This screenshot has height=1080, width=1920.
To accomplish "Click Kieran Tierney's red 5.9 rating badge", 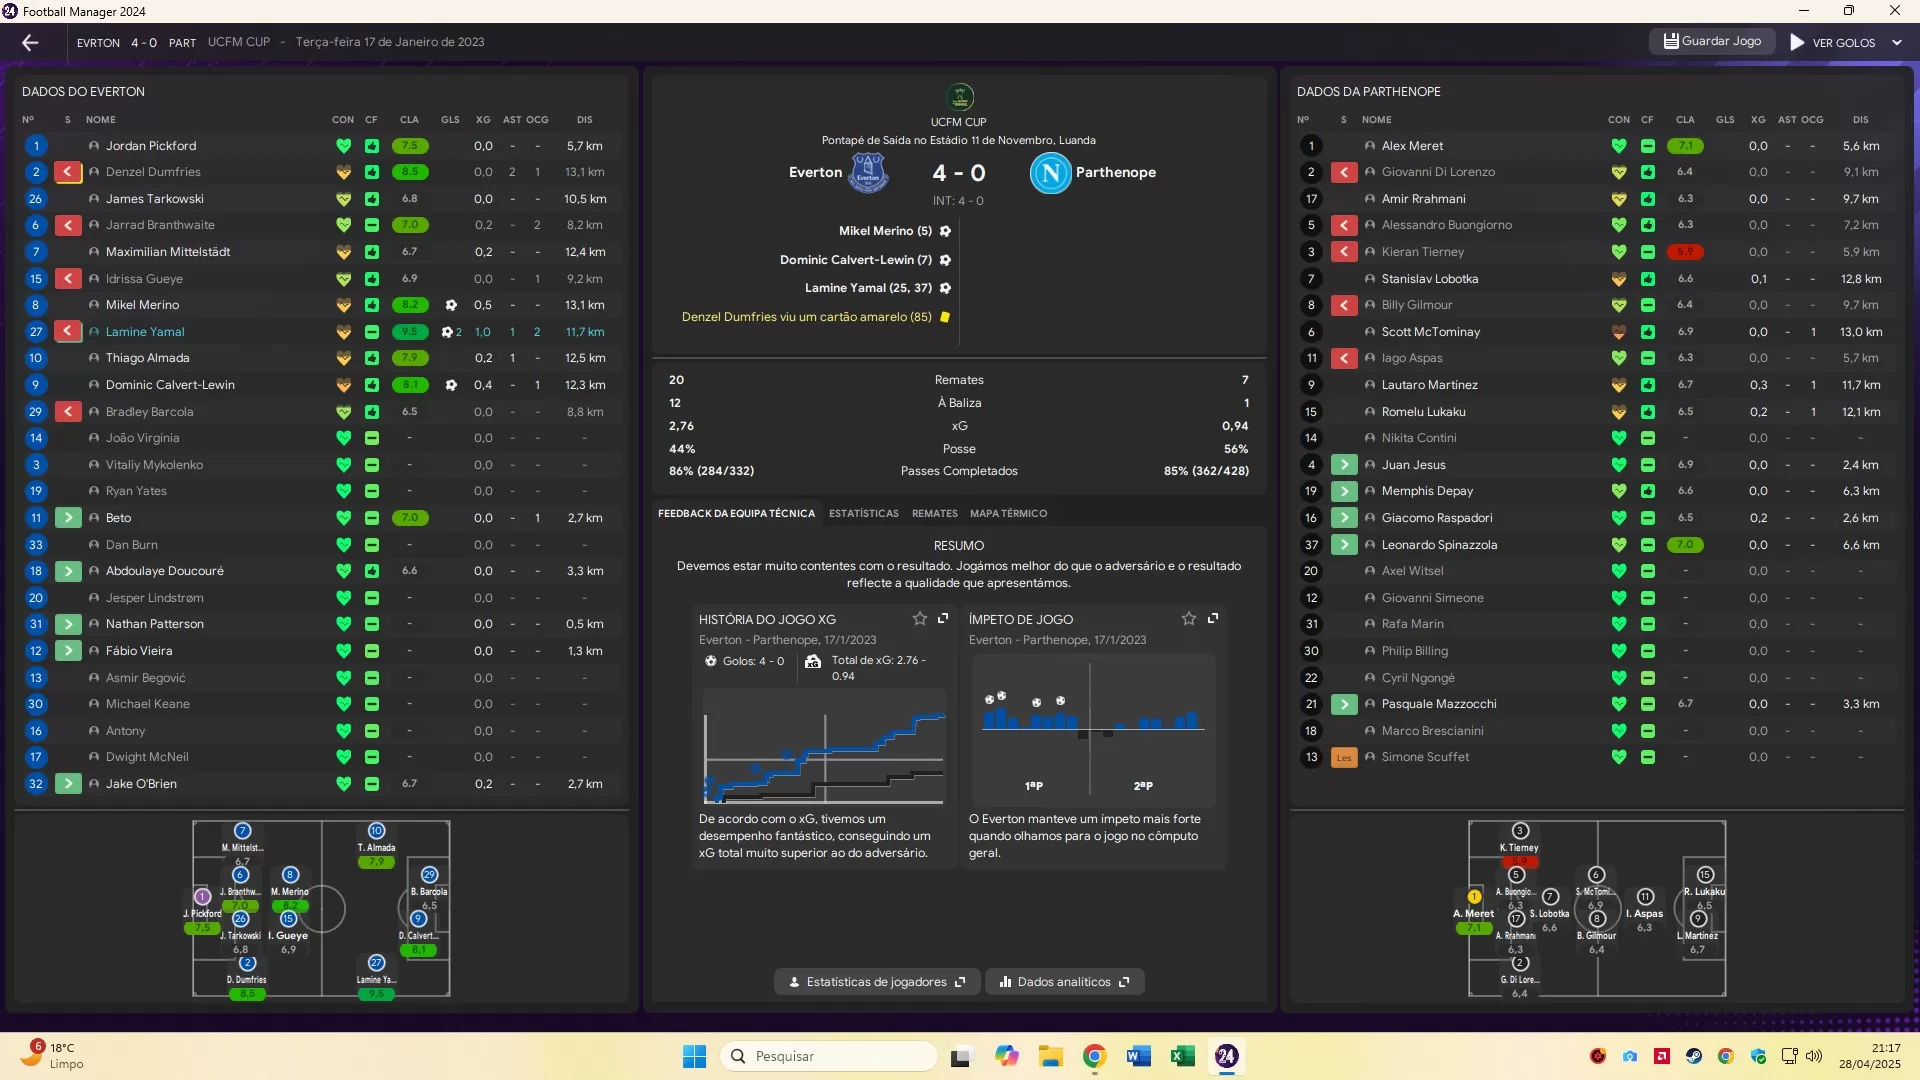I will pyautogui.click(x=1685, y=252).
